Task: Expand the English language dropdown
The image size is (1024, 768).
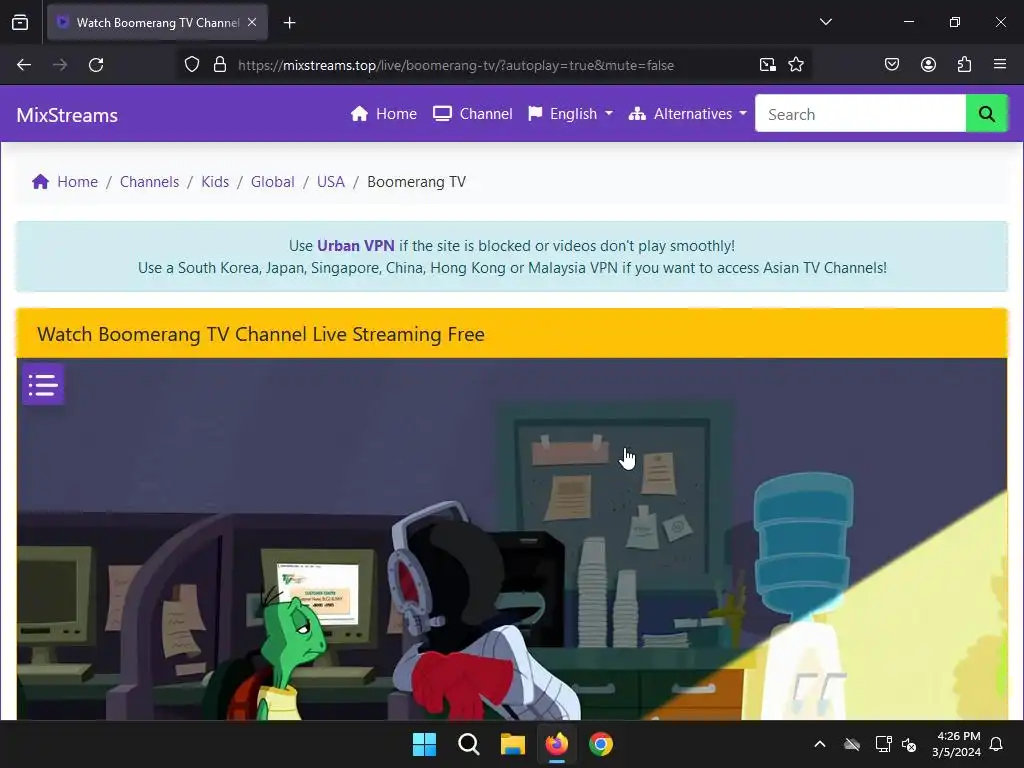Action: pos(571,114)
